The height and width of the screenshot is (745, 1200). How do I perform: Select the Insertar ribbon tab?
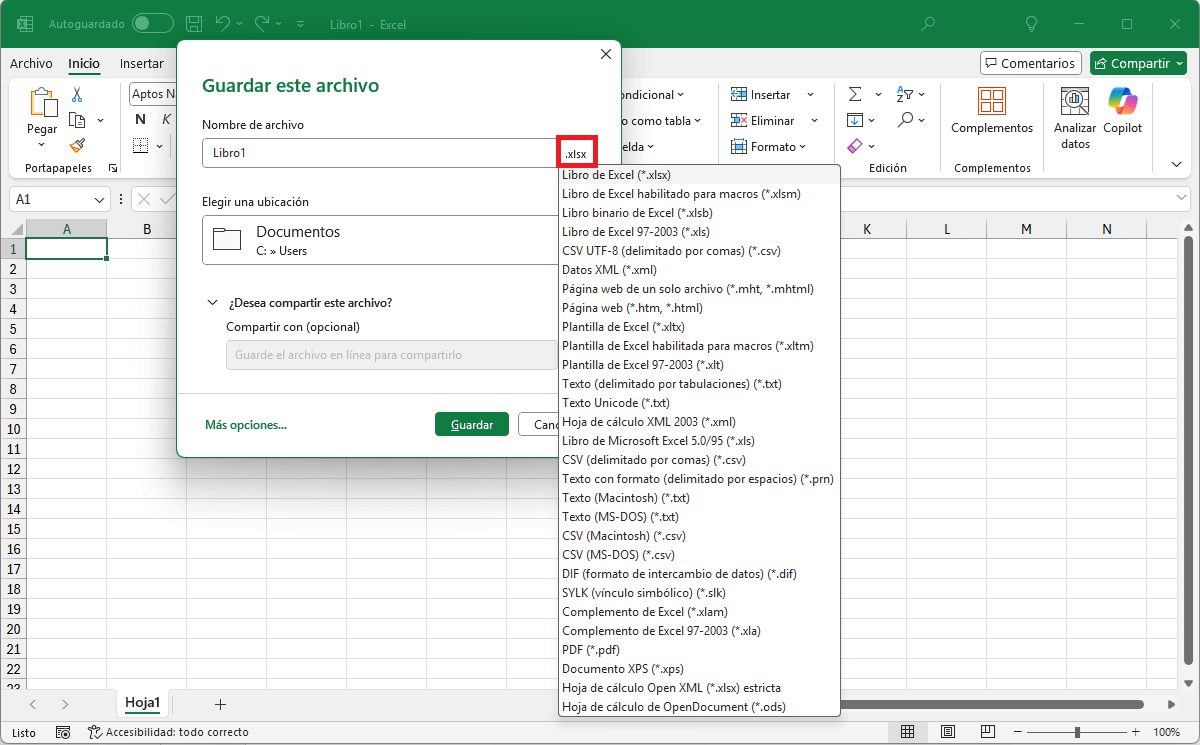(x=142, y=63)
